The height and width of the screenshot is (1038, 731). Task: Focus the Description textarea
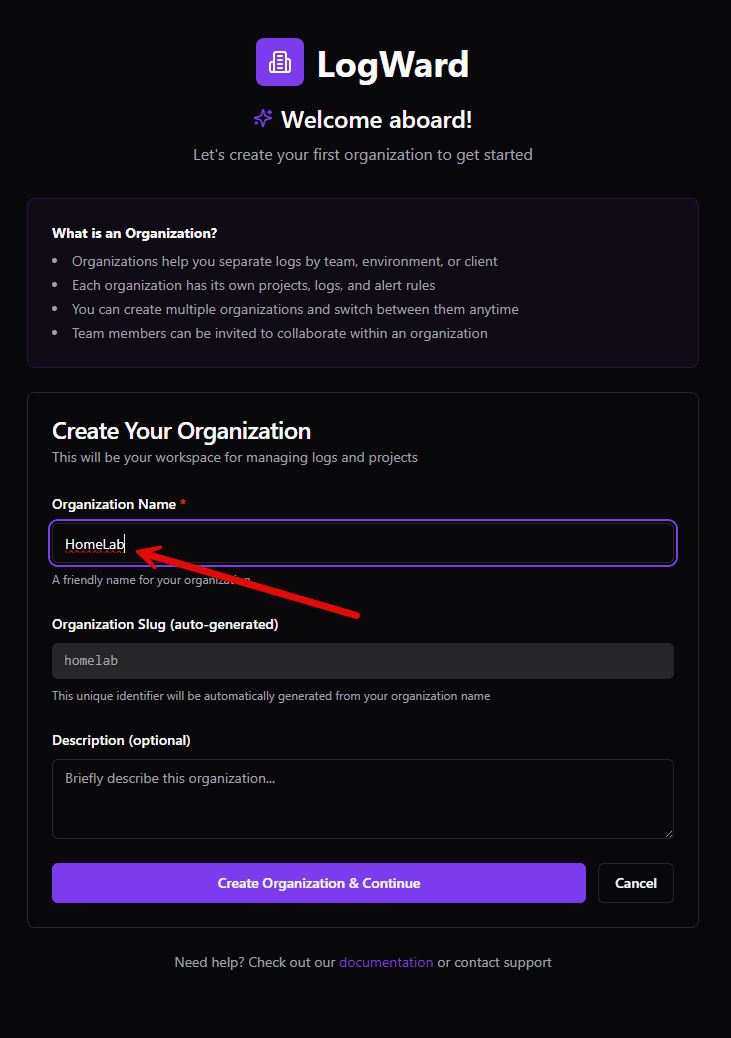coord(362,798)
